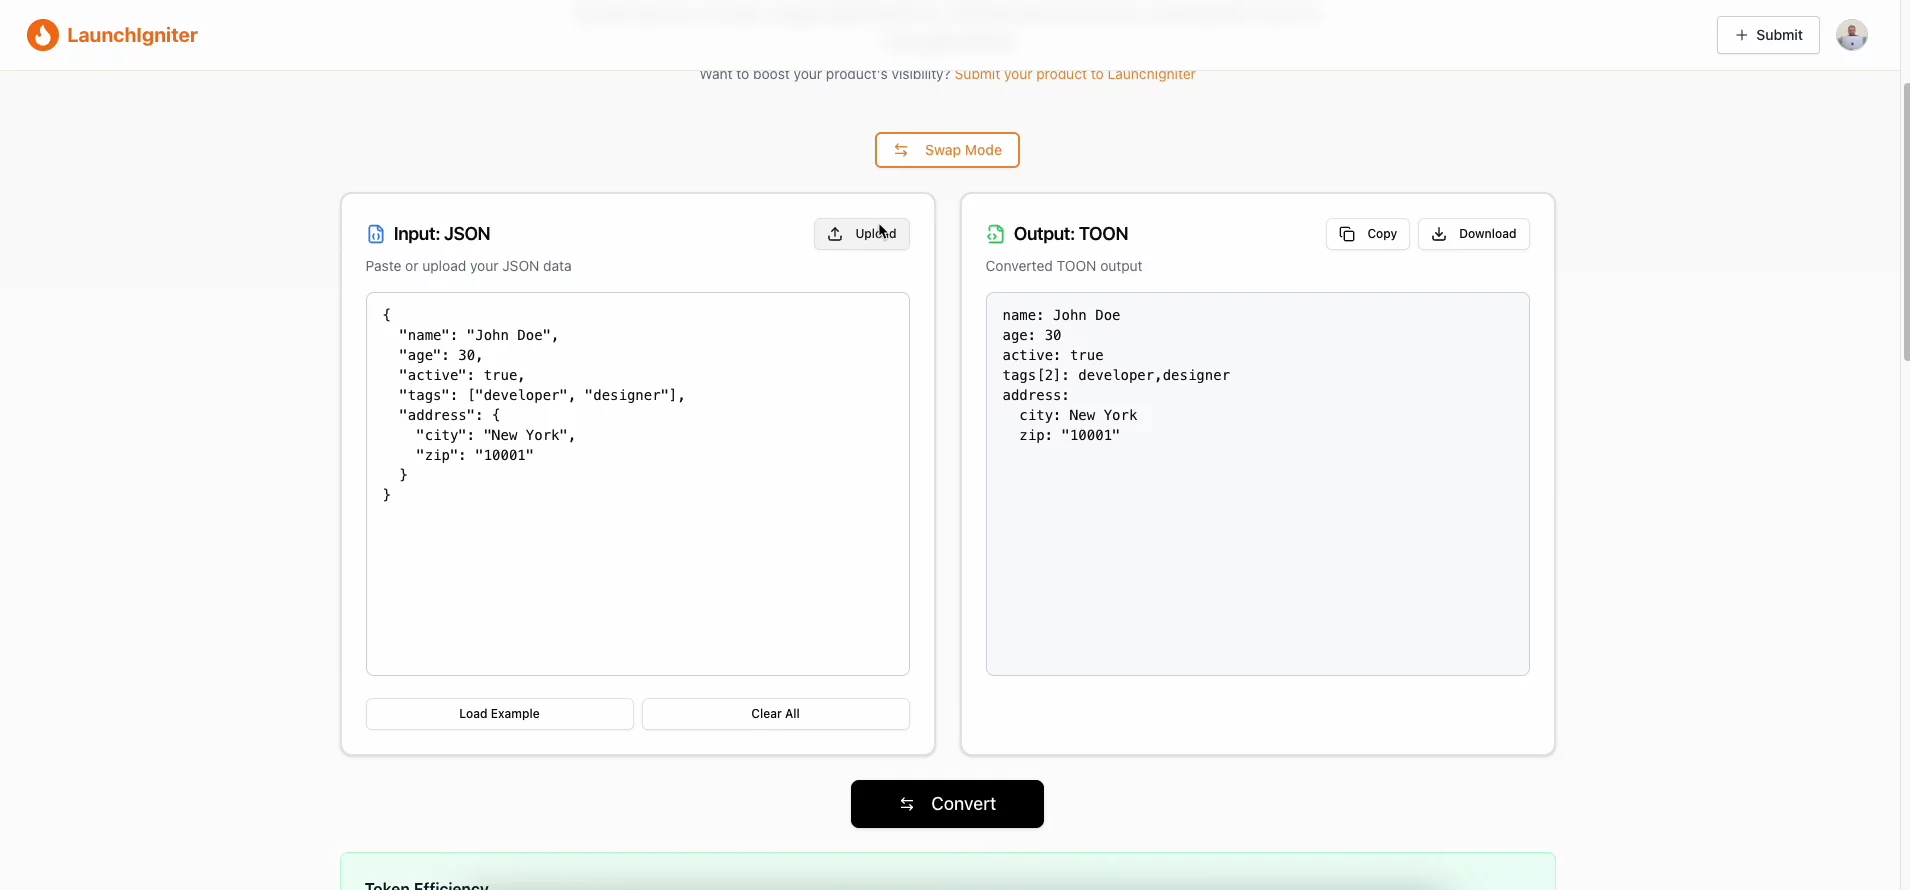Download the TOON output file

pyautogui.click(x=1474, y=234)
